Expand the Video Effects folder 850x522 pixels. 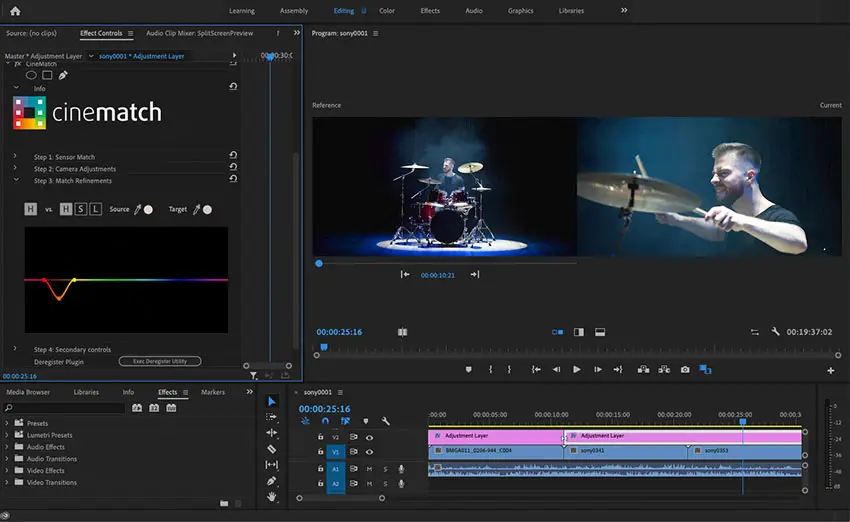coord(7,471)
